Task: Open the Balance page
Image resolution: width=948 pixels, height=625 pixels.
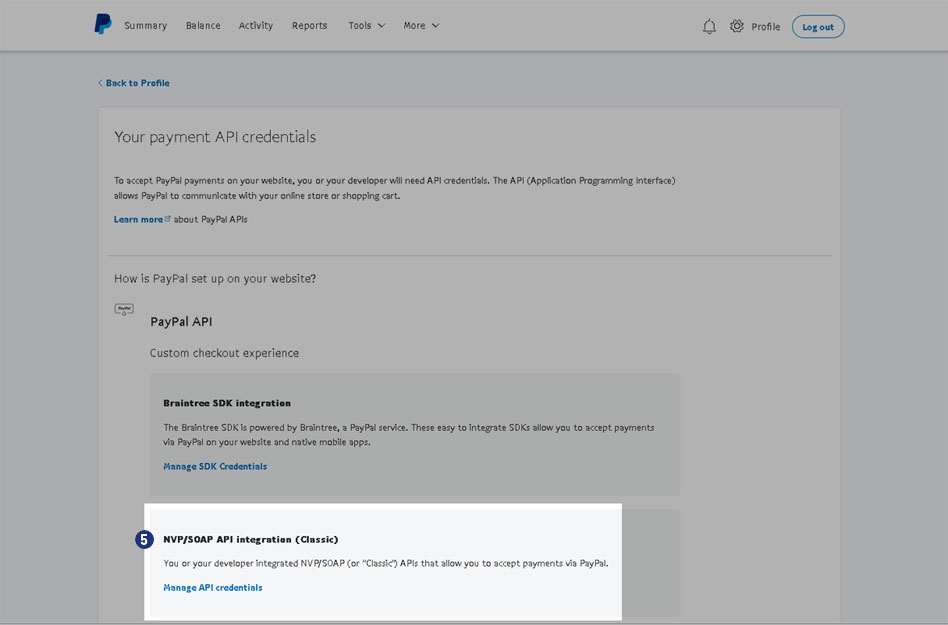Action: coord(203,26)
